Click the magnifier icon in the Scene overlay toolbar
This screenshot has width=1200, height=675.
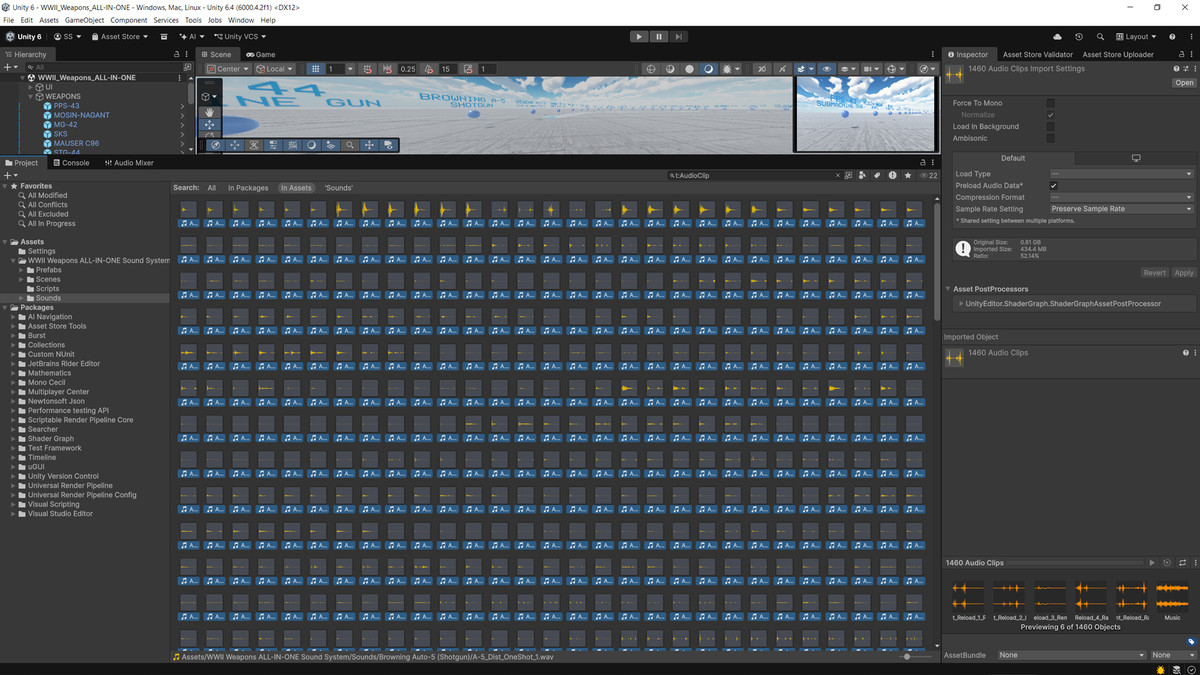pyautogui.click(x=350, y=145)
